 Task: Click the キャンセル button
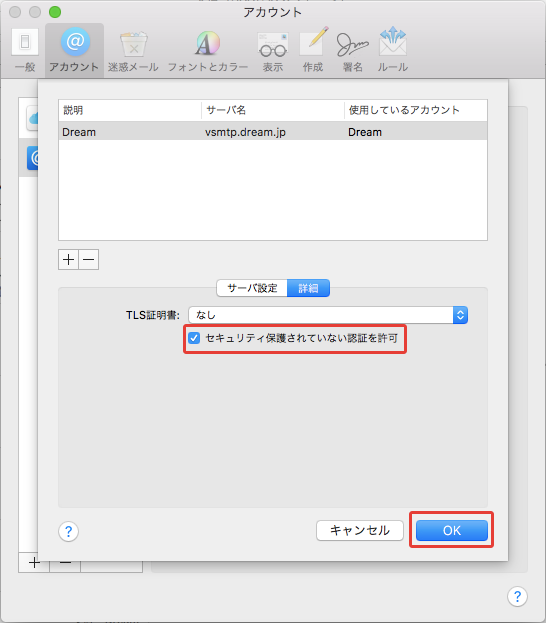[x=360, y=530]
